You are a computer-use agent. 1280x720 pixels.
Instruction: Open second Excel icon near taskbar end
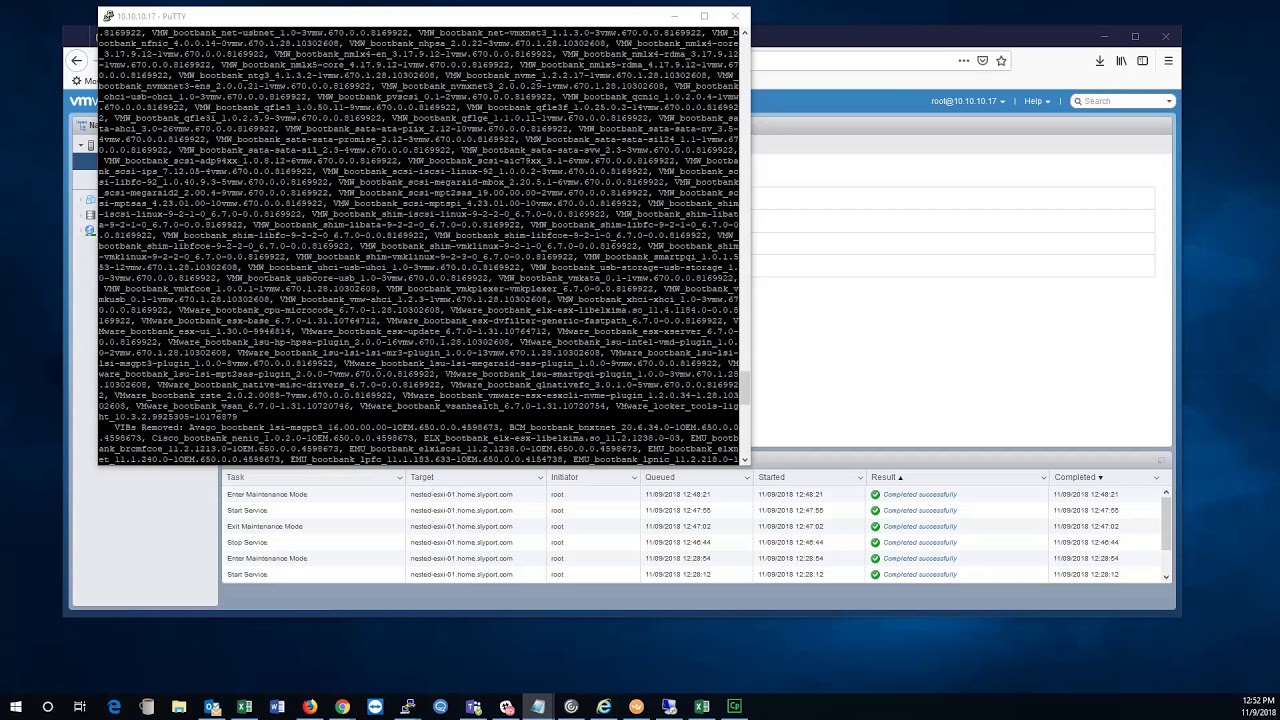(x=702, y=707)
